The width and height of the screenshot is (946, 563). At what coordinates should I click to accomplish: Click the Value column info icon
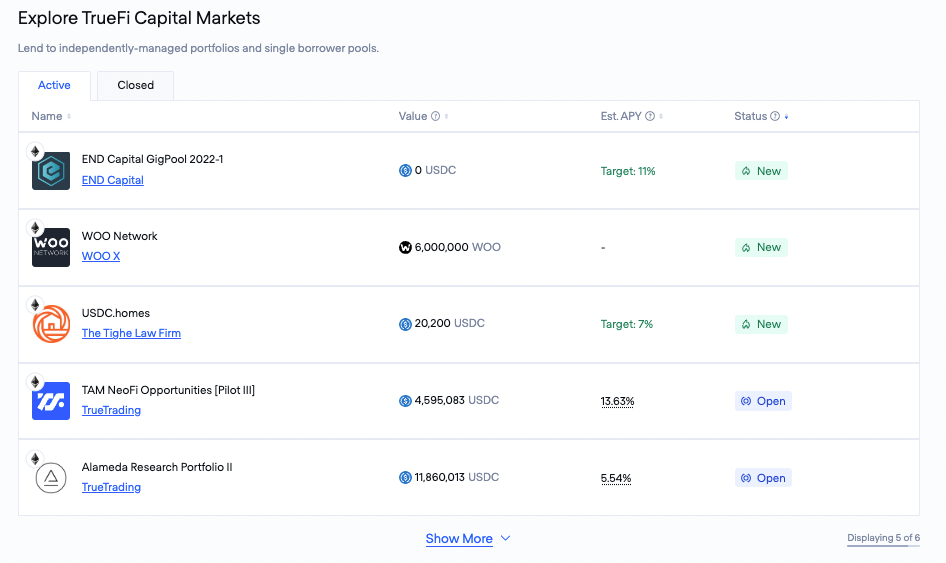[436, 116]
